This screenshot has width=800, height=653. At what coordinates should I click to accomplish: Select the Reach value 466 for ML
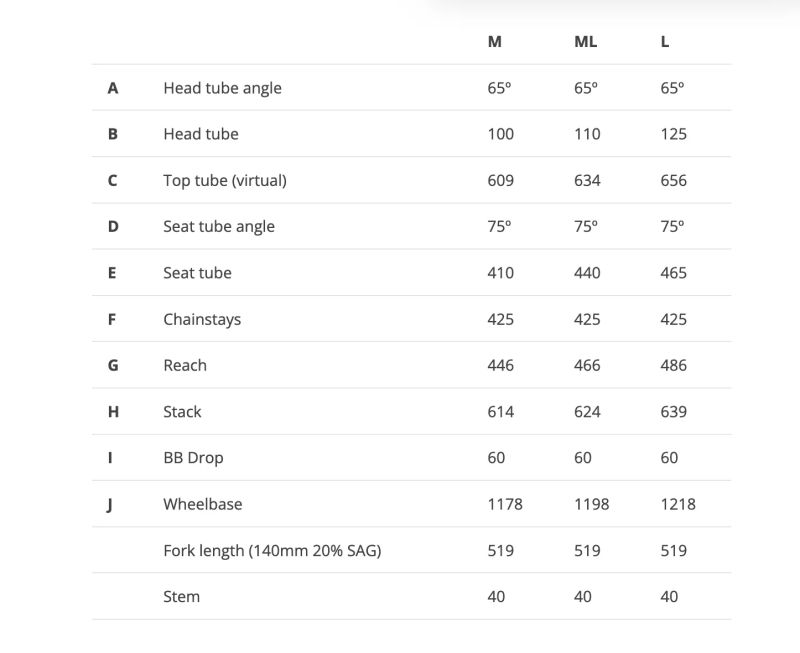click(587, 365)
